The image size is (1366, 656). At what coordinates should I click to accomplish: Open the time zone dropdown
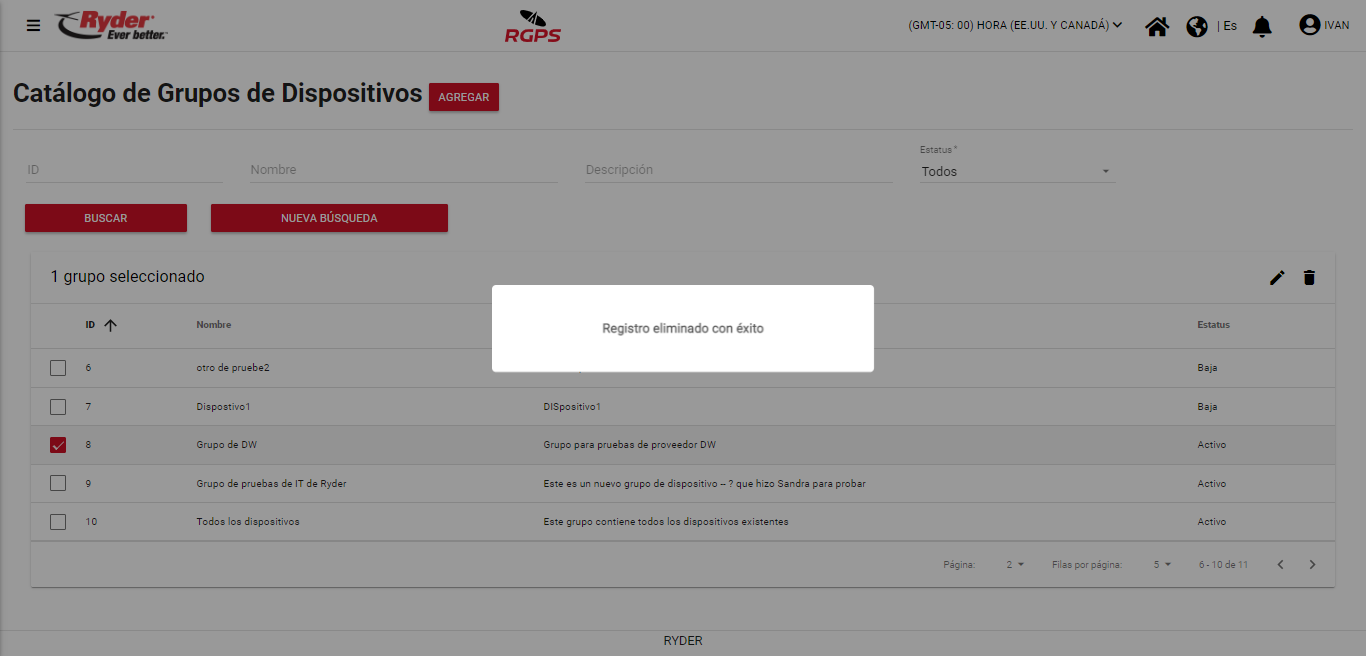coord(1015,26)
